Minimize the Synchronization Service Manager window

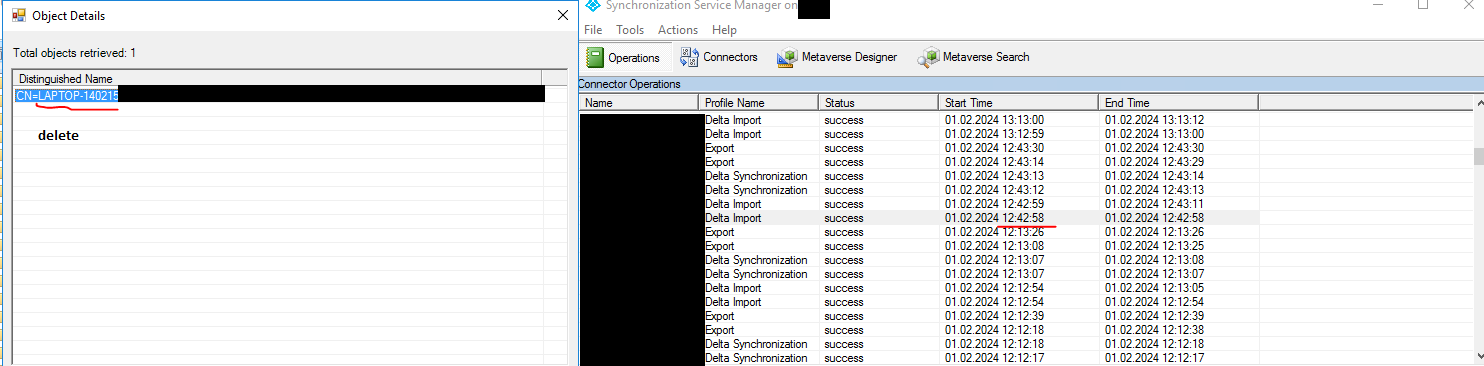coord(1379,6)
